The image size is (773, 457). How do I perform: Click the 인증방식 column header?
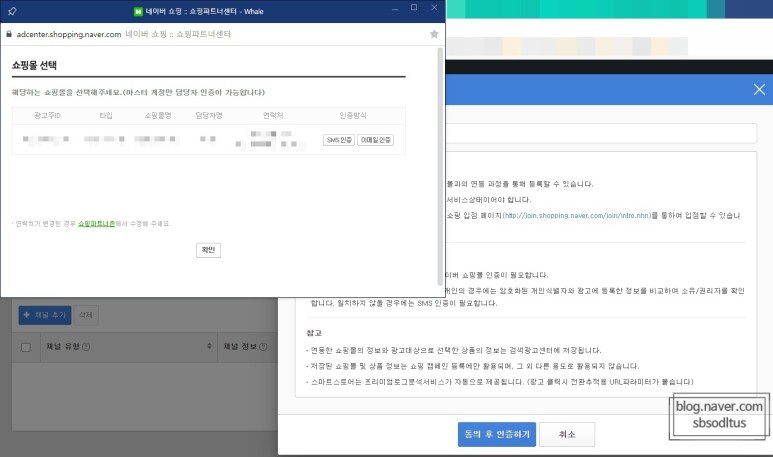click(353, 115)
